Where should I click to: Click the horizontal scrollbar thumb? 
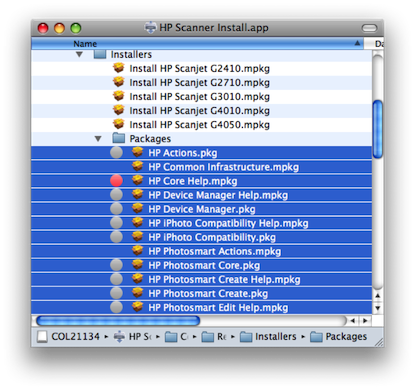pyautogui.click(x=118, y=321)
